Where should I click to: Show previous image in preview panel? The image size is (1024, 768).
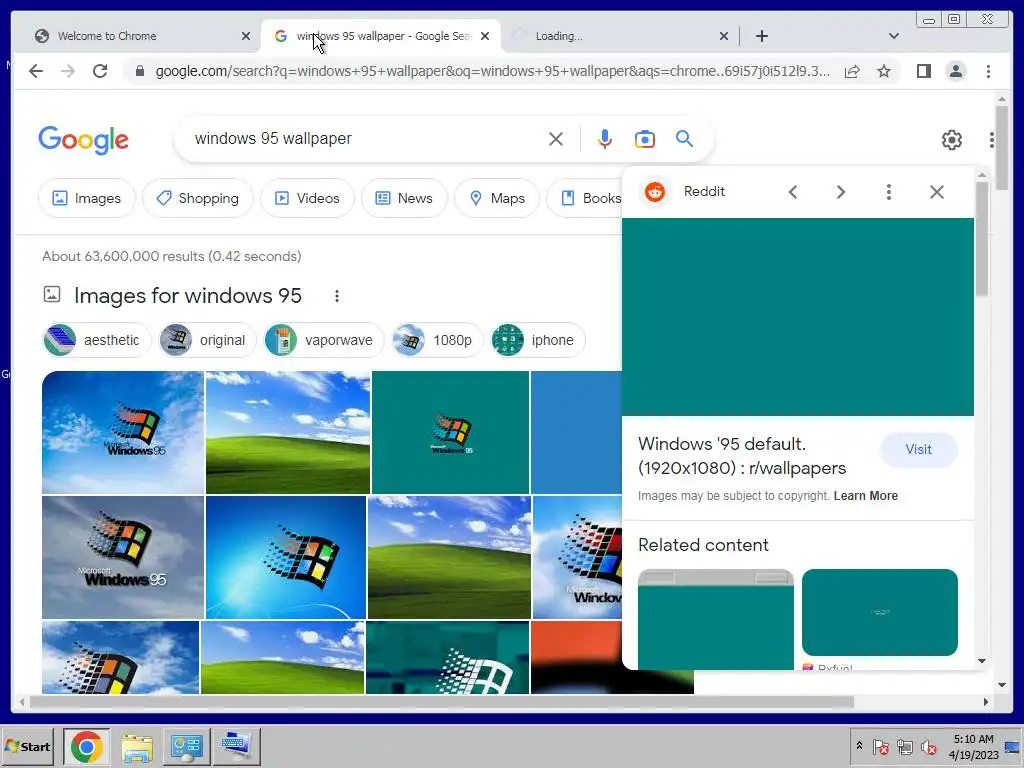tap(793, 192)
